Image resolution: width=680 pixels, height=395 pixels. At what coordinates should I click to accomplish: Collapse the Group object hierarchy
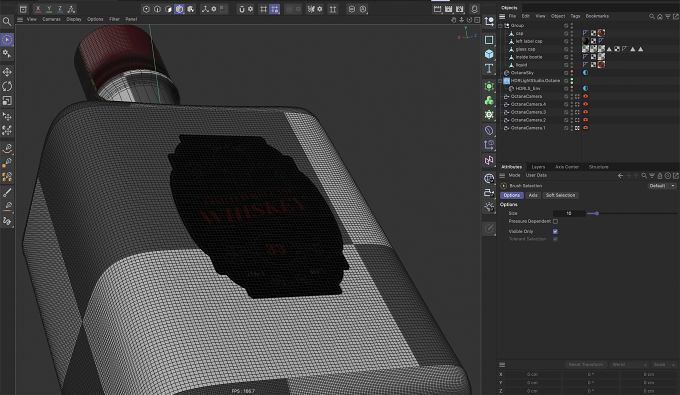[x=500, y=26]
